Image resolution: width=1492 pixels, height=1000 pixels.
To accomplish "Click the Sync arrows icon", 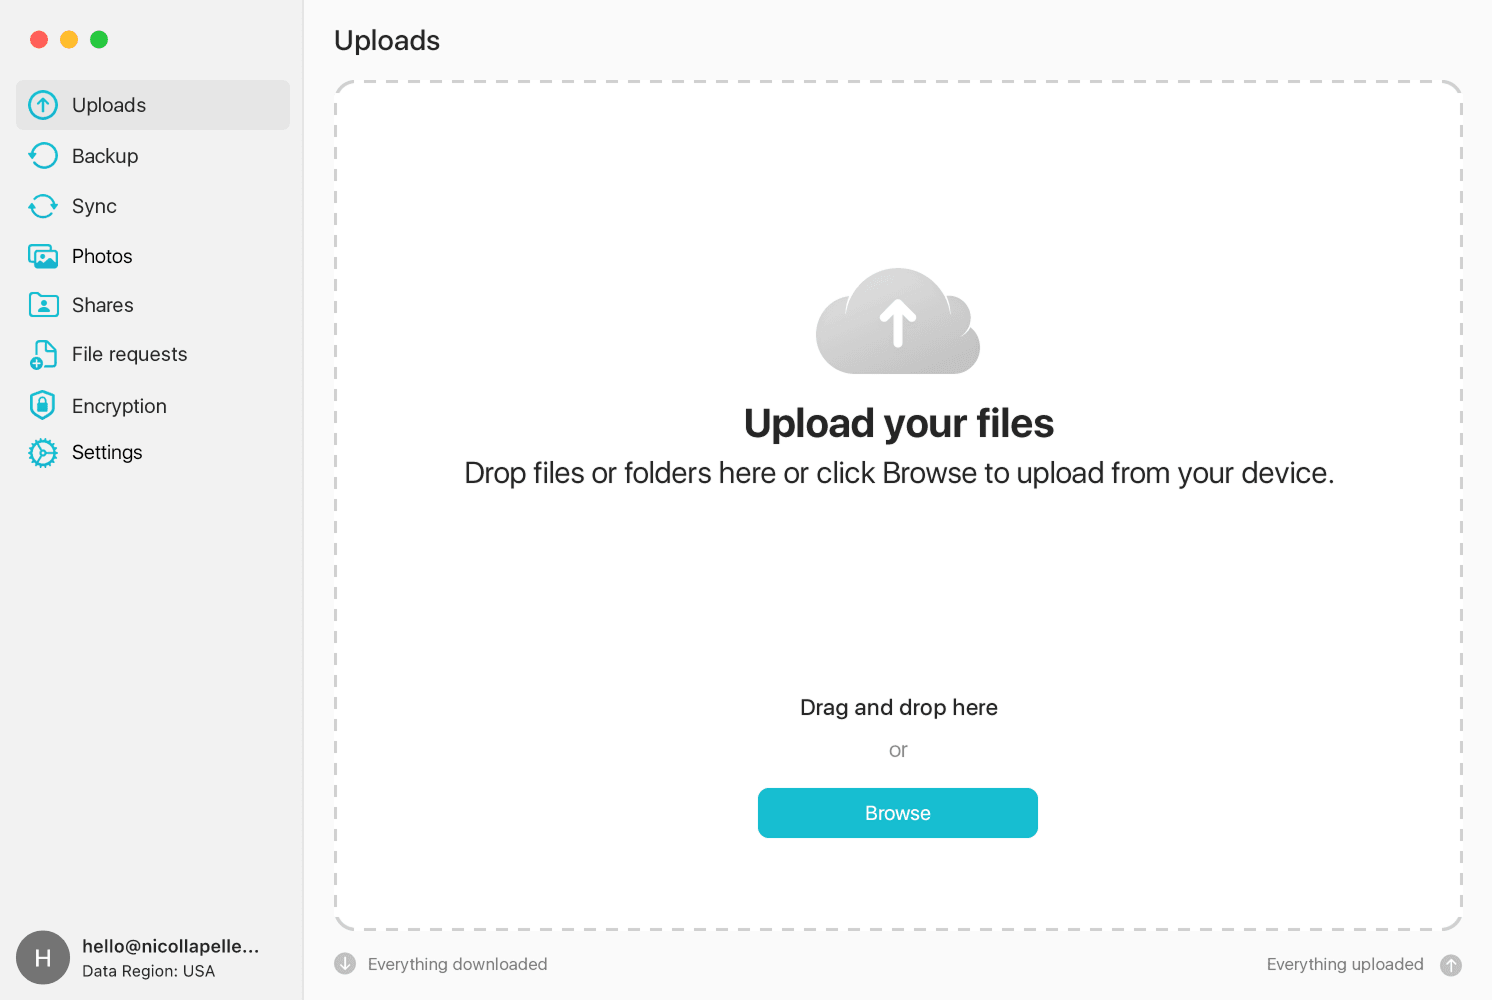I will (x=43, y=206).
